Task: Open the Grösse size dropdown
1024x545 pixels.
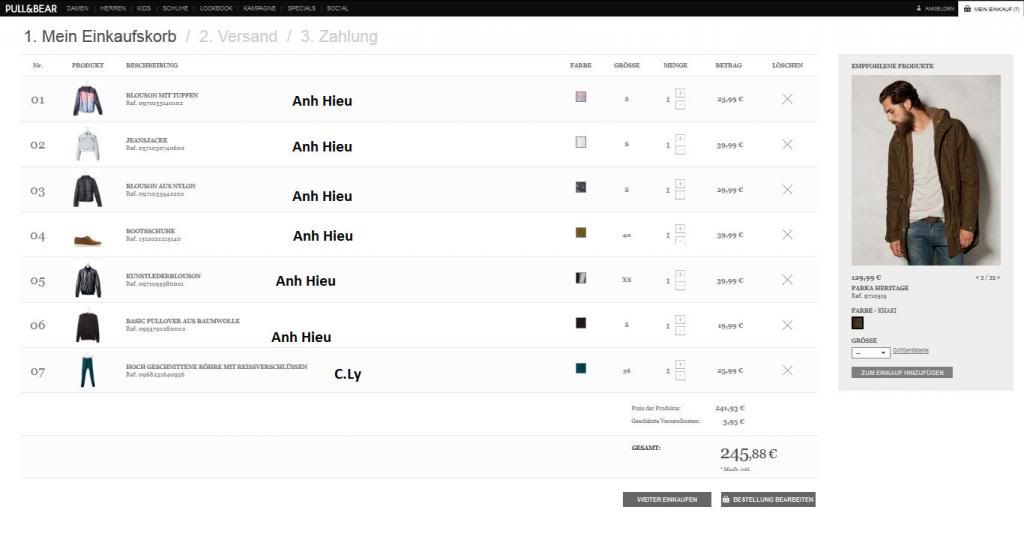Action: point(870,352)
